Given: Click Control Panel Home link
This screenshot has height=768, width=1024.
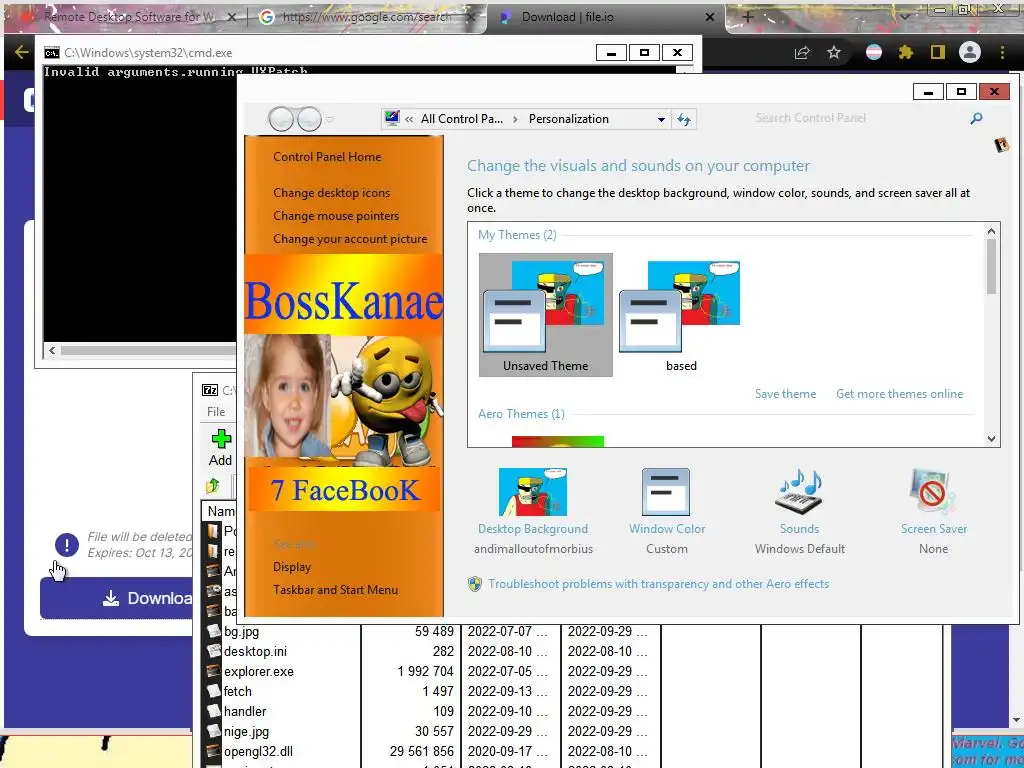Looking at the screenshot, I should (327, 157).
